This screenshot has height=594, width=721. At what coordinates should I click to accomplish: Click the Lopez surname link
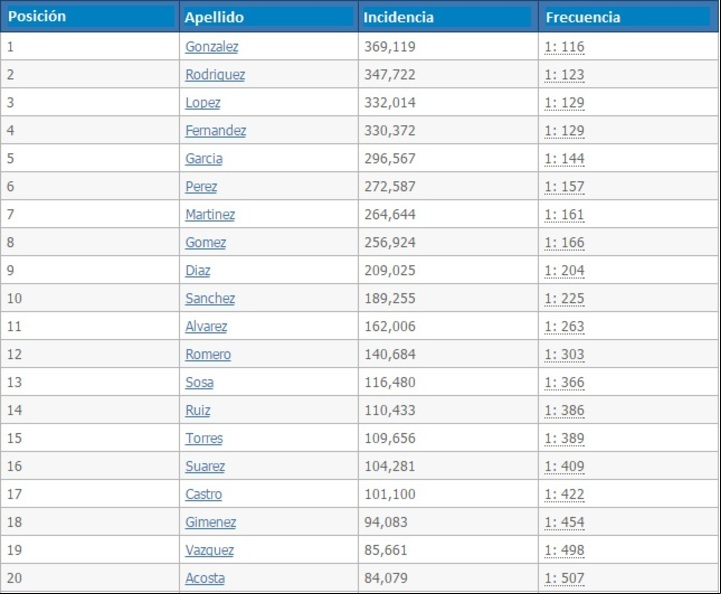coord(203,103)
